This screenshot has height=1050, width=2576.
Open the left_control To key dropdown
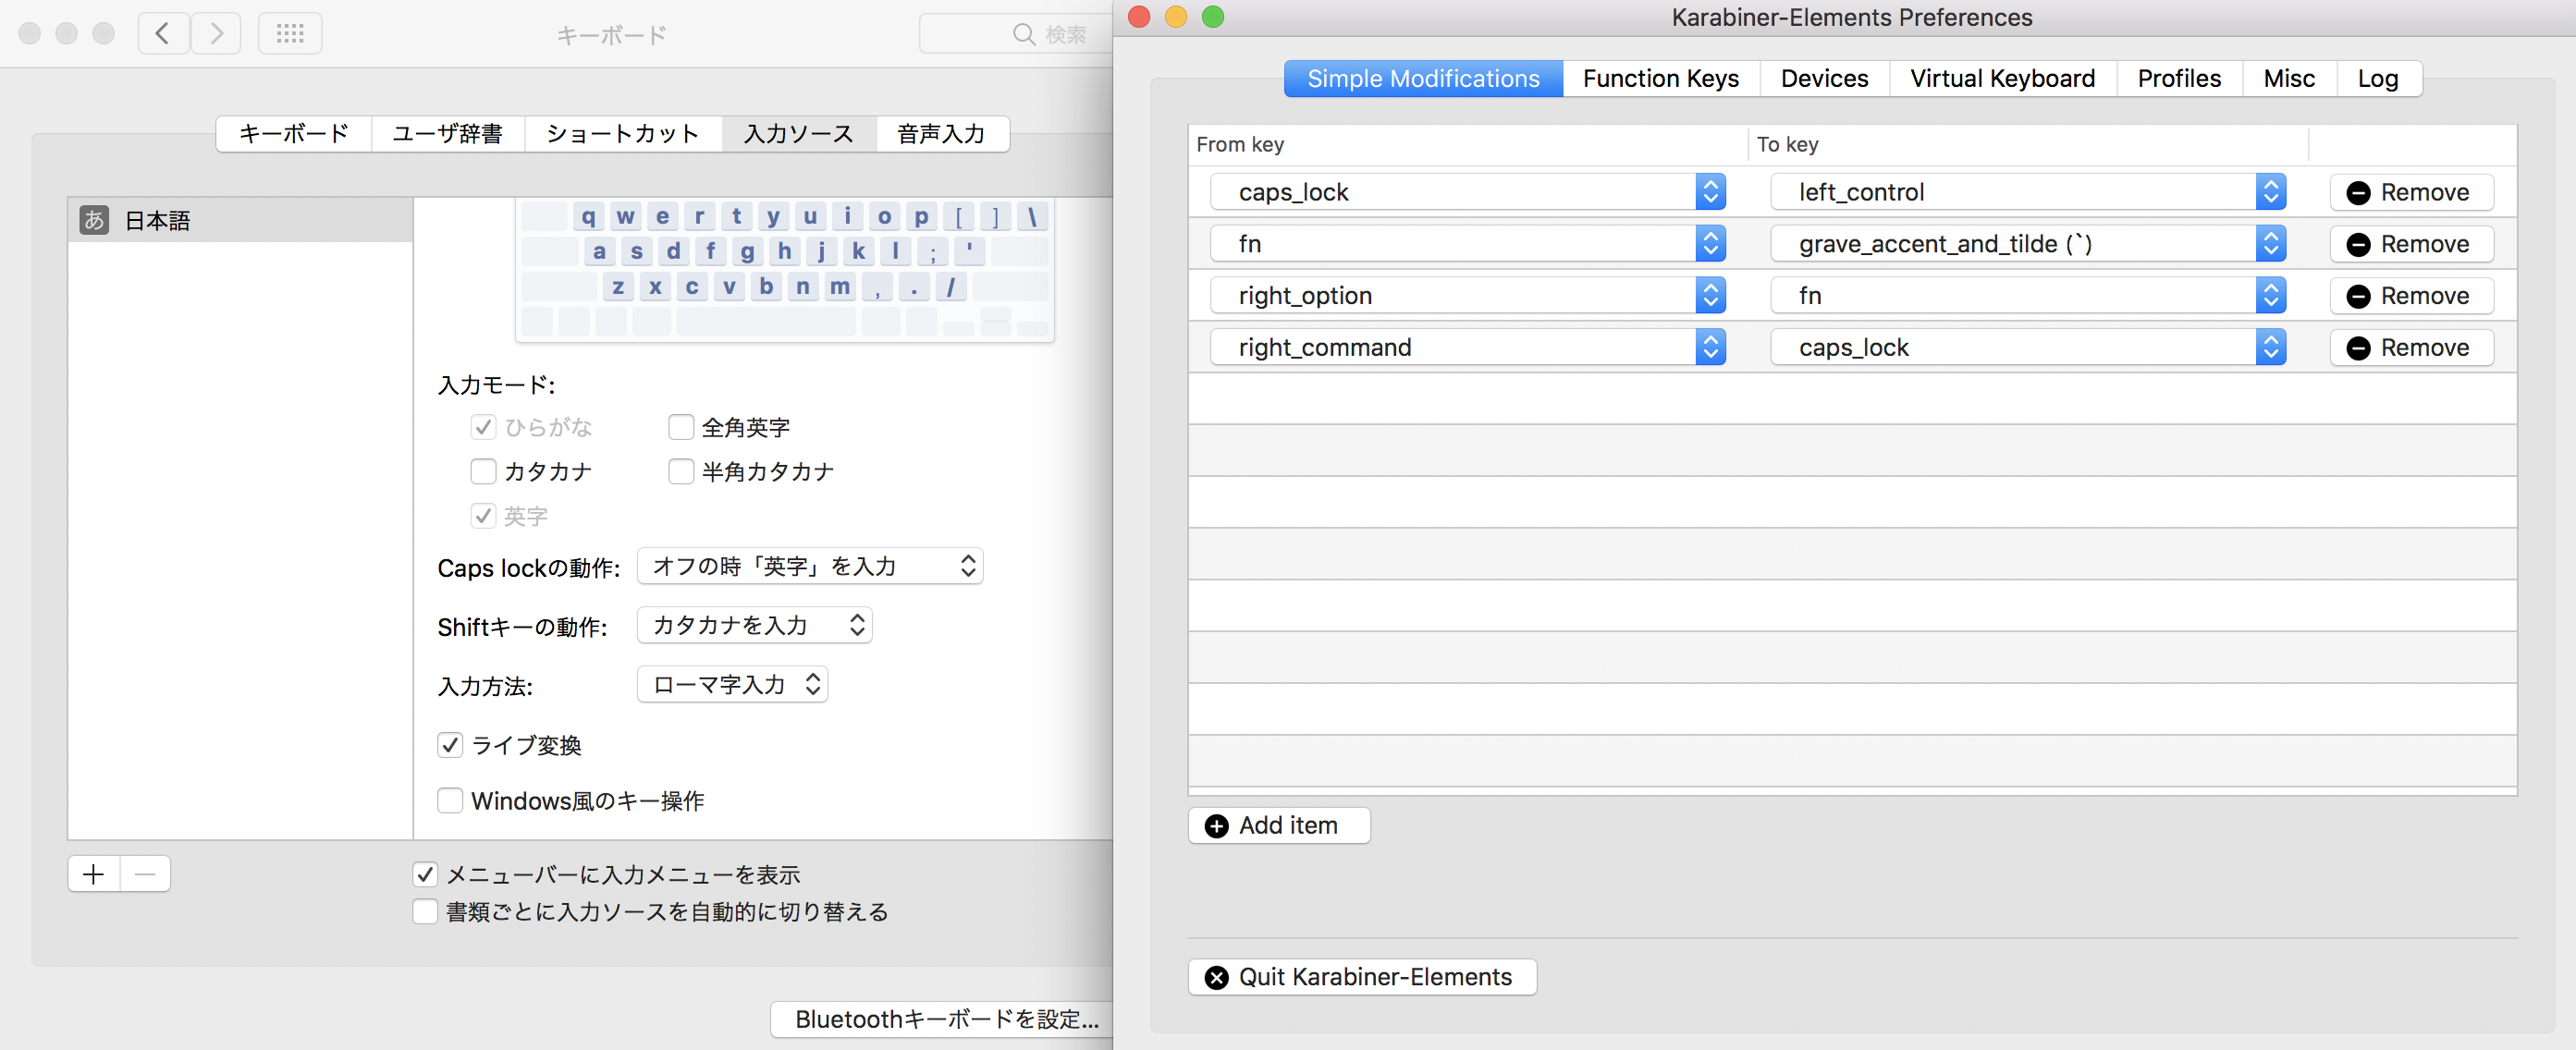pos(2028,192)
